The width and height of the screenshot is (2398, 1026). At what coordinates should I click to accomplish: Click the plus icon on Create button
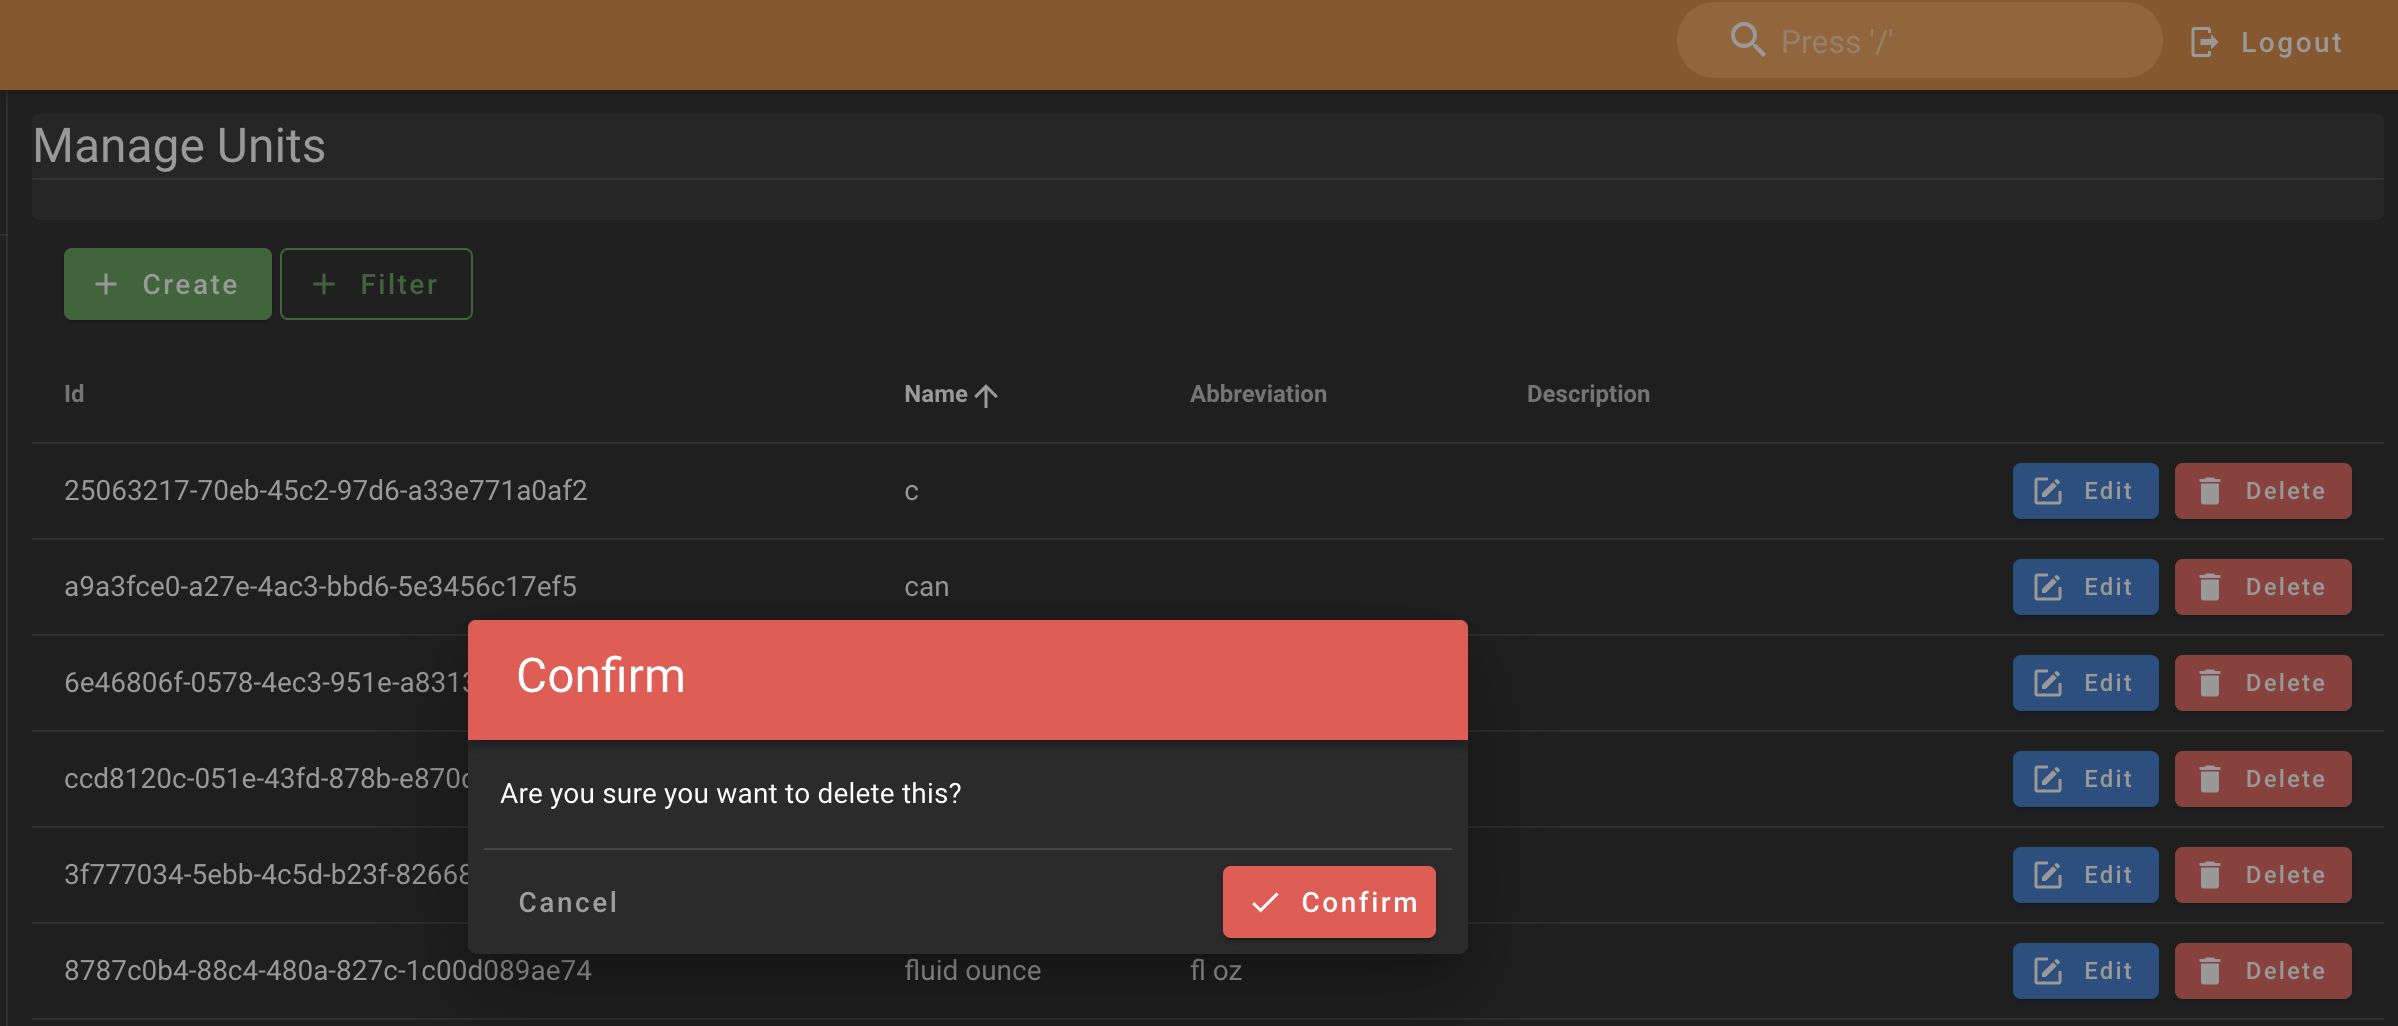pos(106,284)
